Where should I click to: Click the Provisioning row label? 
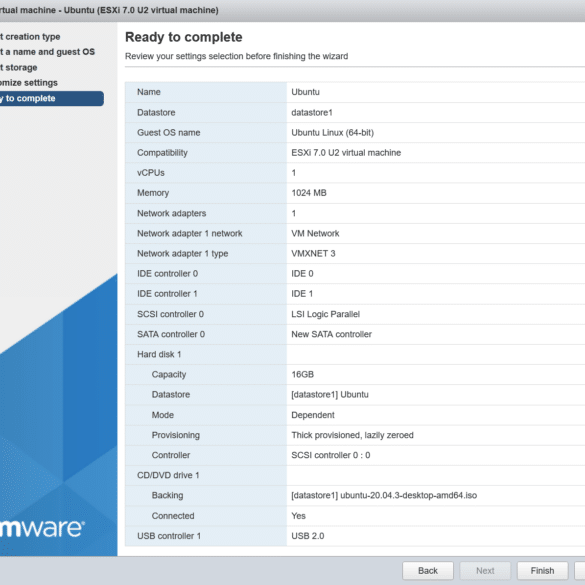tap(175, 435)
